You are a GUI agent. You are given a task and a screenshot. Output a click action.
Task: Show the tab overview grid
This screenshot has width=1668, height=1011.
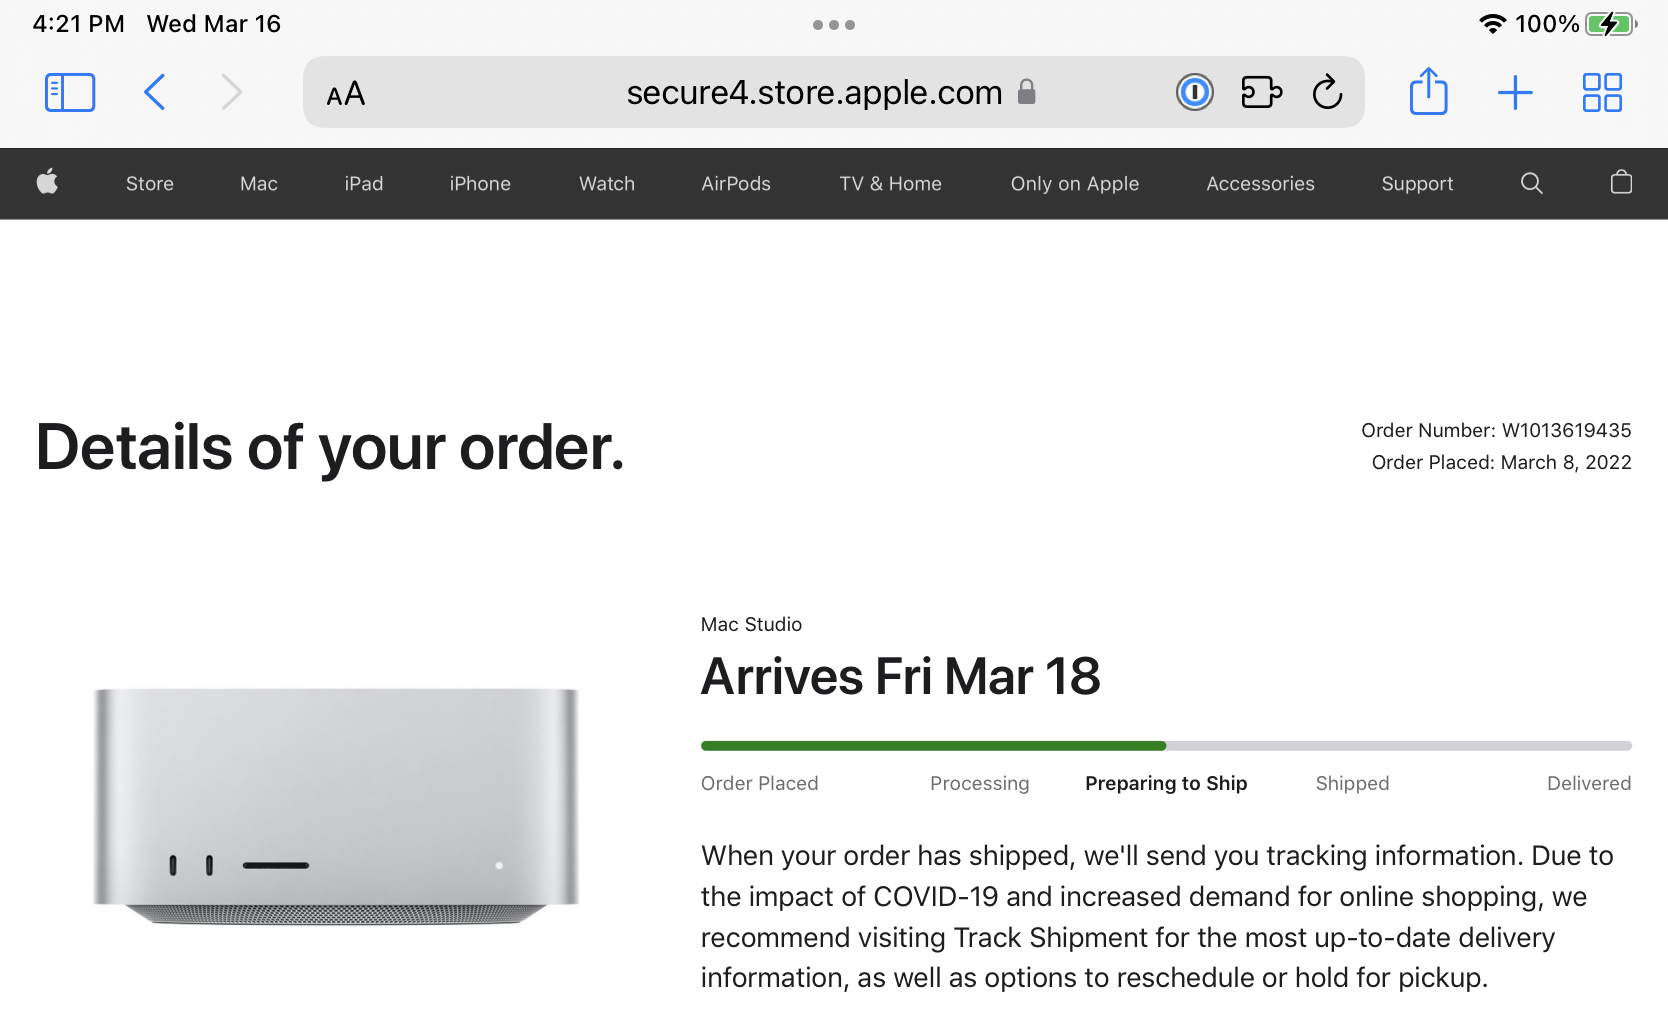click(1601, 93)
